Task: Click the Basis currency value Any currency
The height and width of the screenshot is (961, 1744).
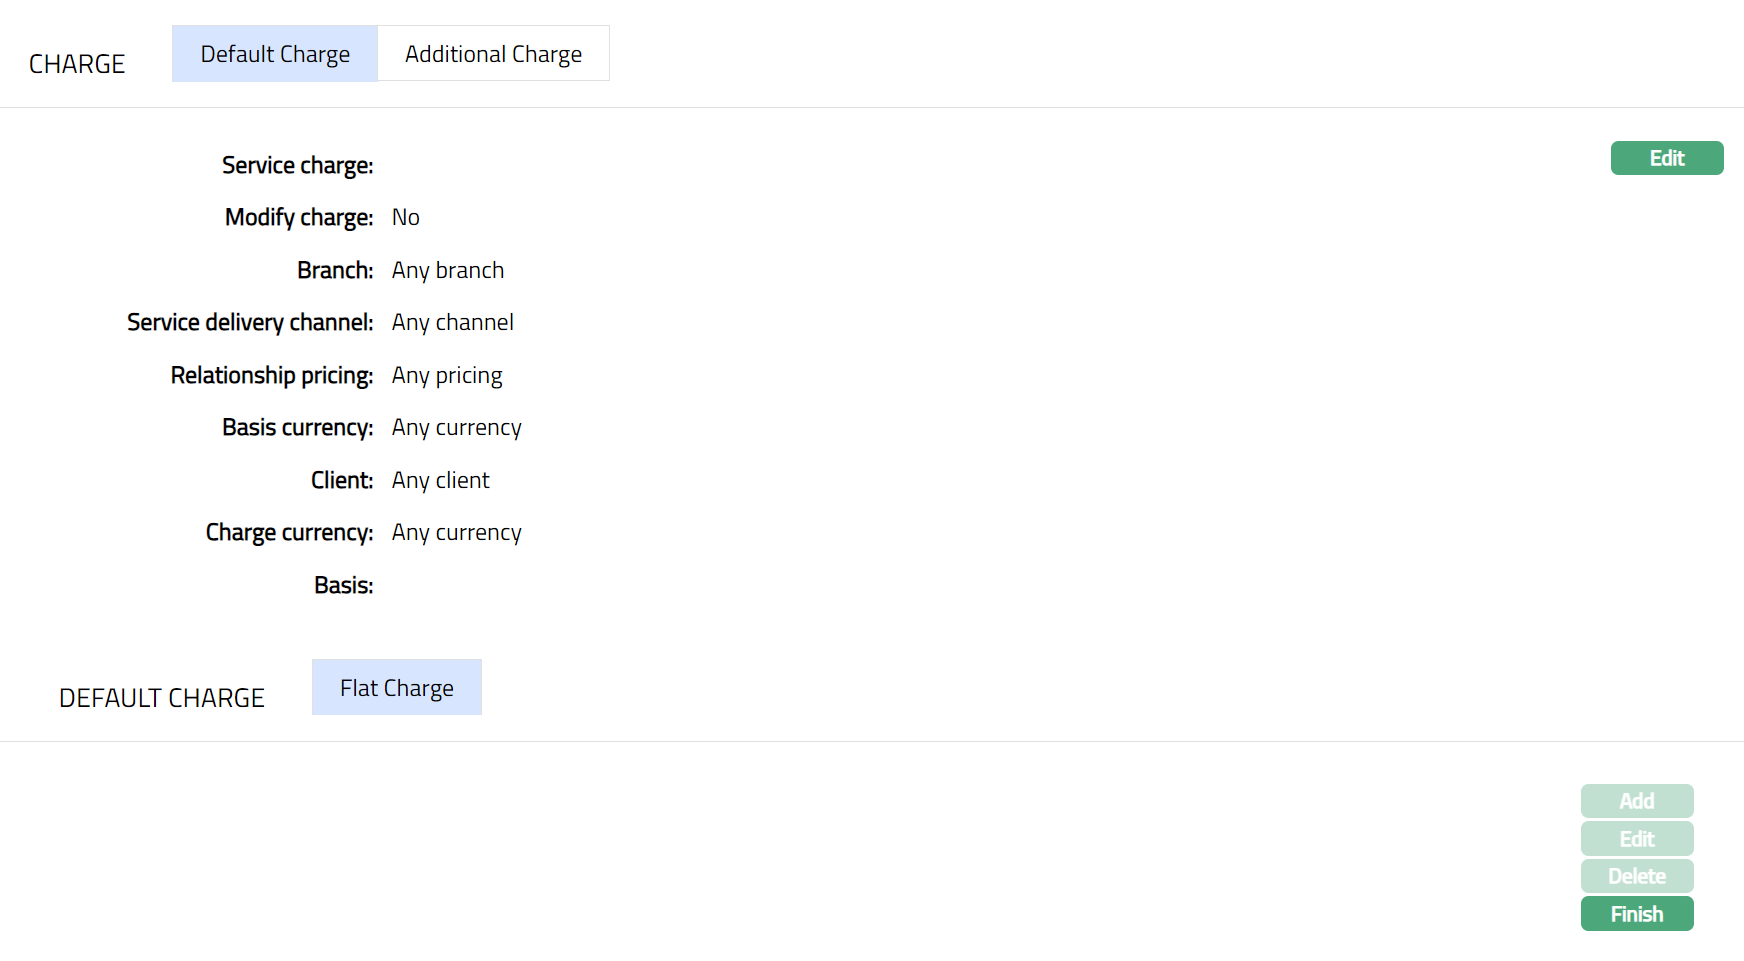Action: pos(456,428)
